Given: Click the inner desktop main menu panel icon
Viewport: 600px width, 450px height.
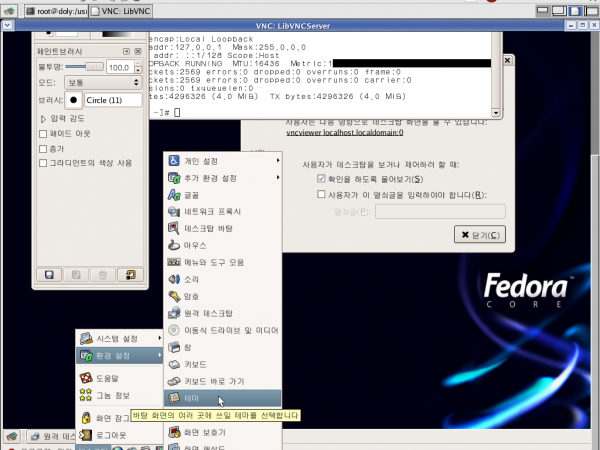Looking at the screenshot, I should point(12,436).
